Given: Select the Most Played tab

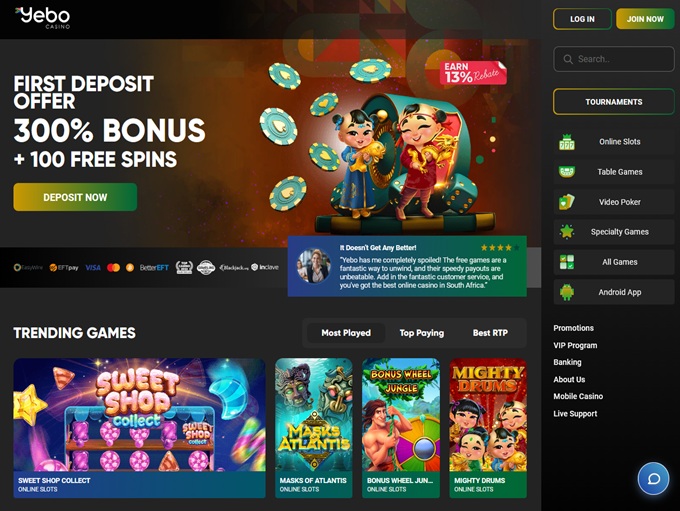Looking at the screenshot, I should (x=346, y=333).
